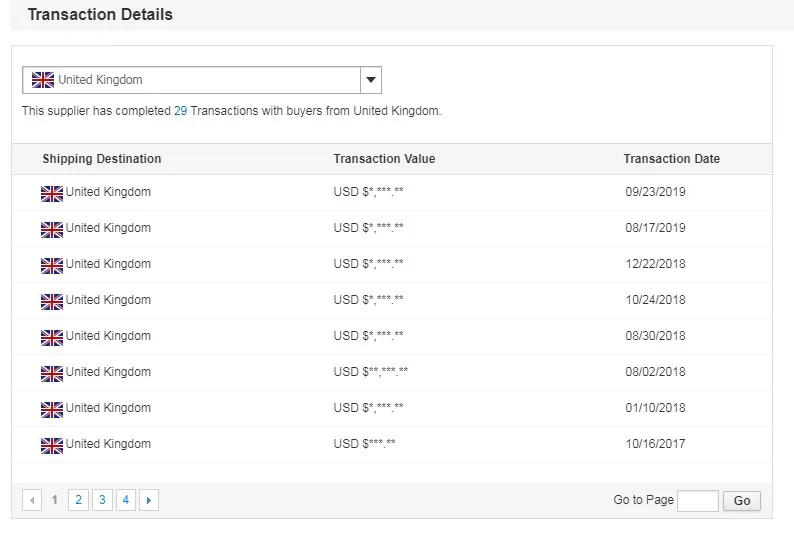Click UK flag in 09/23/2019 row
794x536 pixels.
(x=51, y=193)
